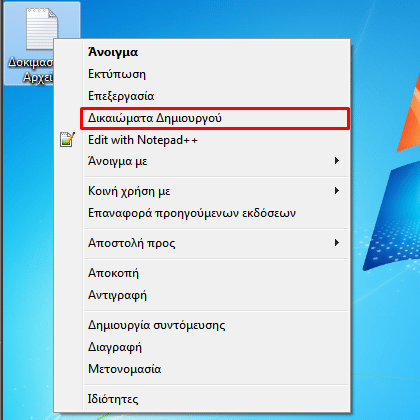
Task: Open the Άνοιγμα με menu item
Action: [x=118, y=161]
